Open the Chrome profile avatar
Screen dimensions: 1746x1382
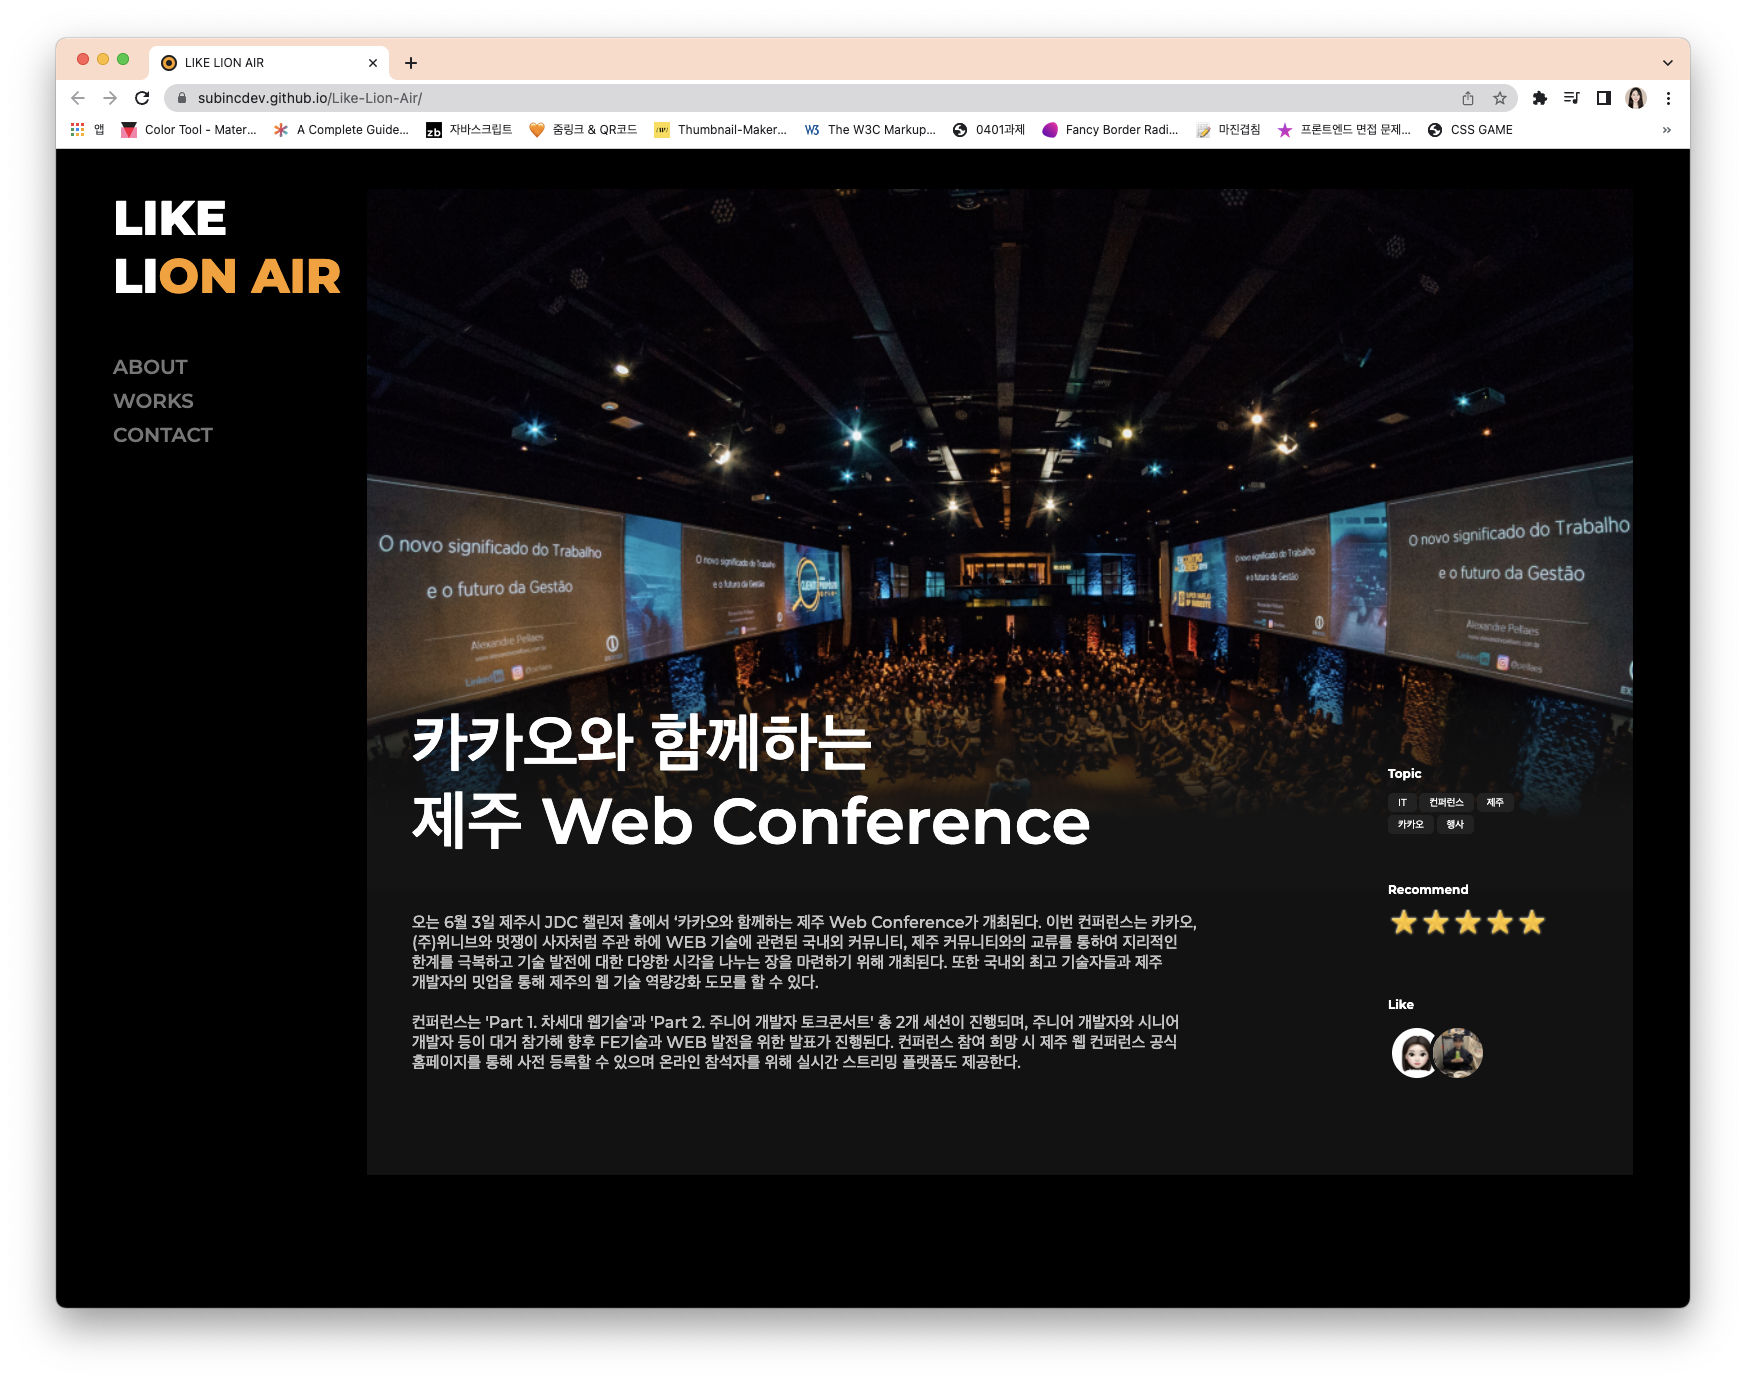click(1636, 98)
